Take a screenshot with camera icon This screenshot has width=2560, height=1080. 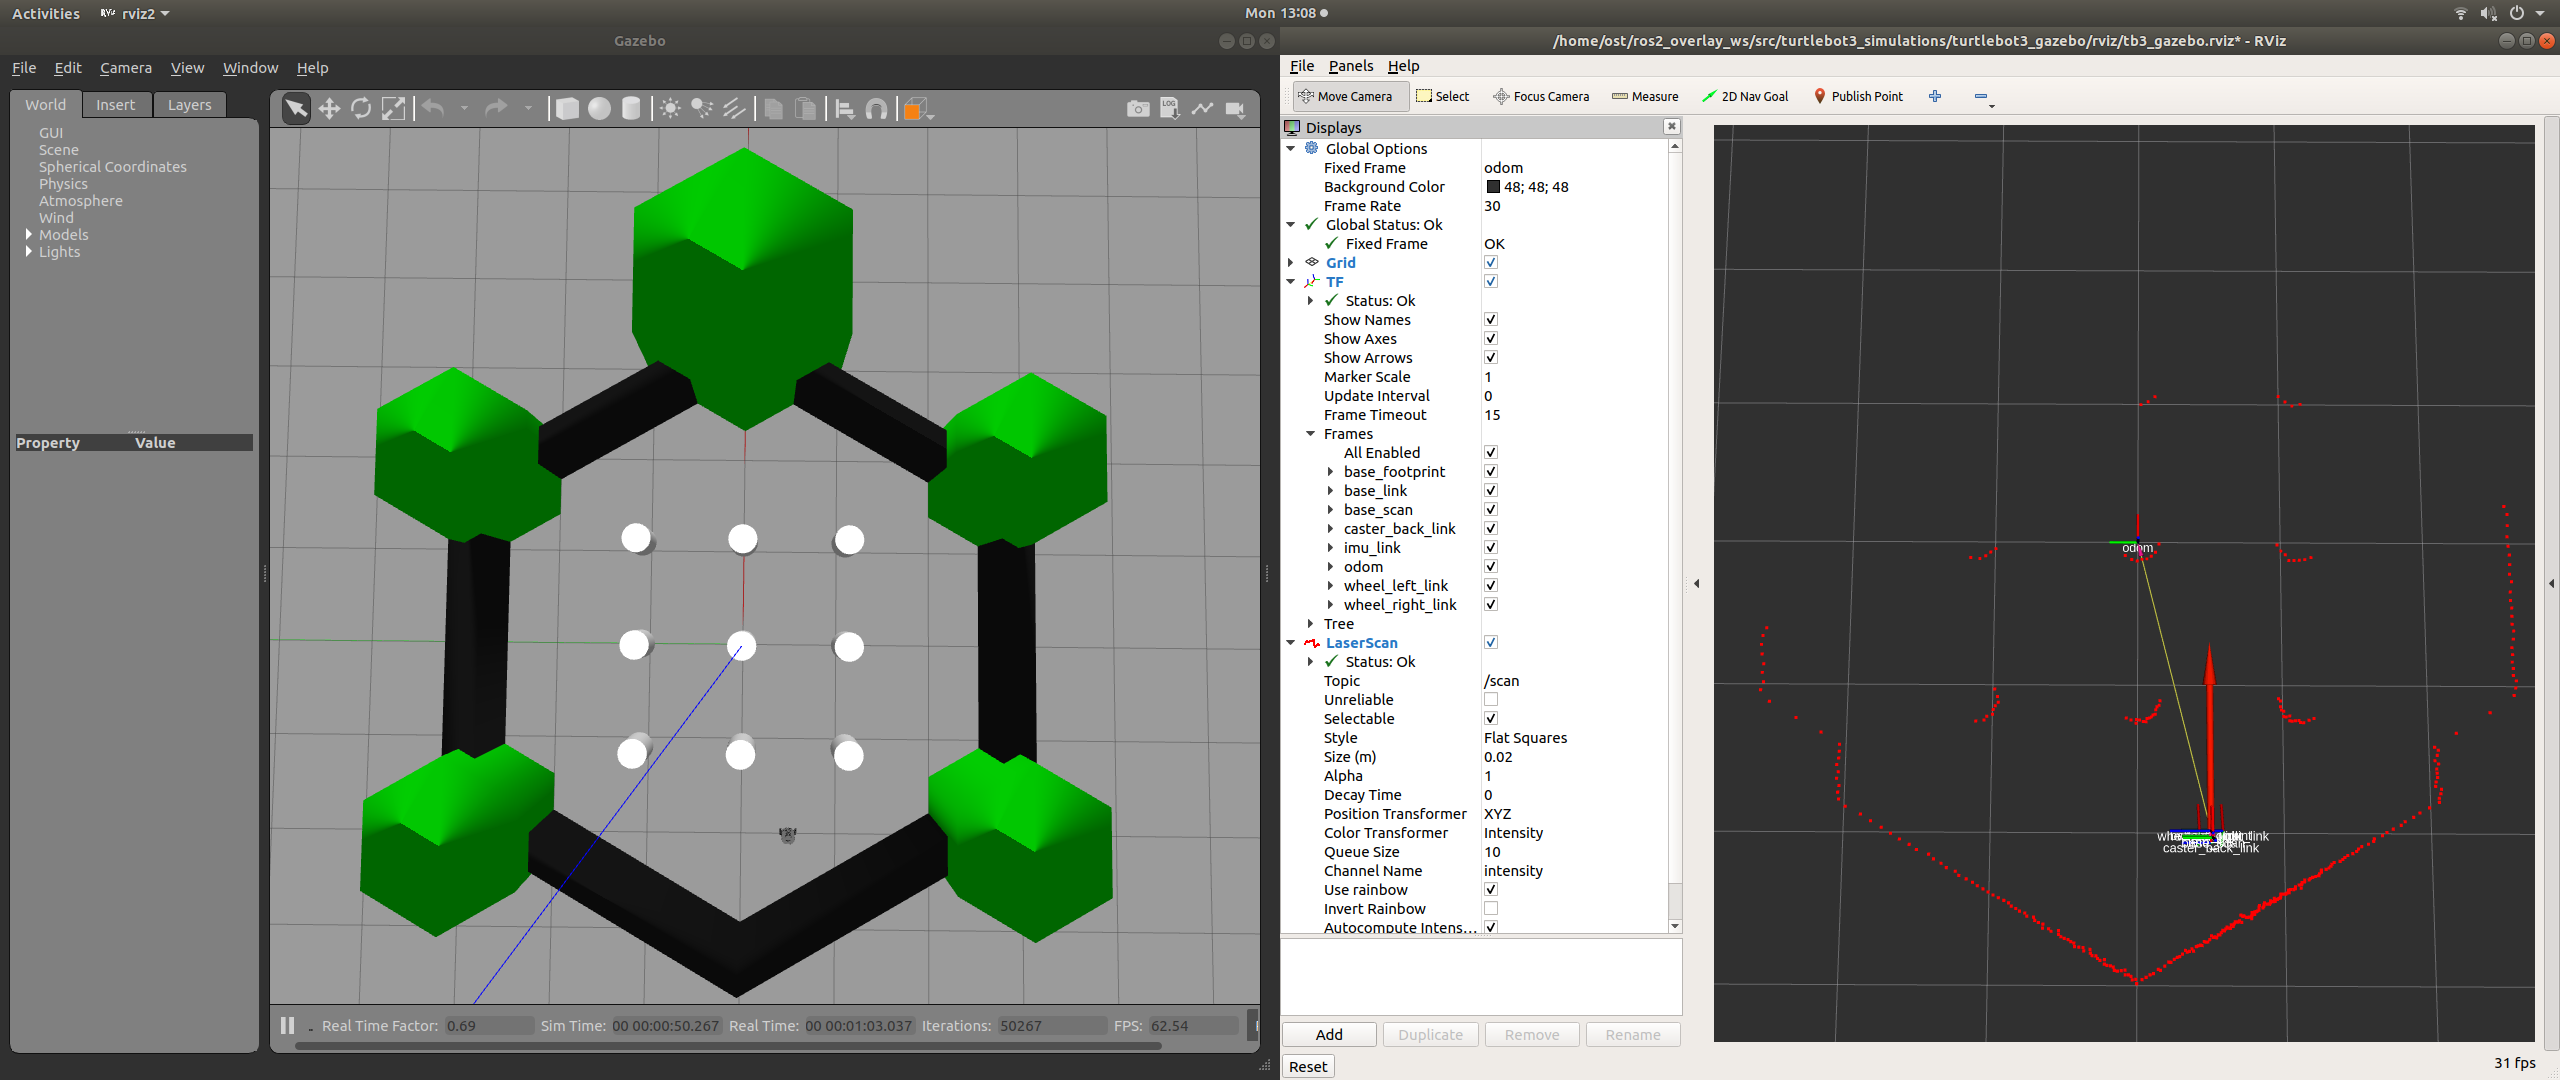click(x=1138, y=109)
